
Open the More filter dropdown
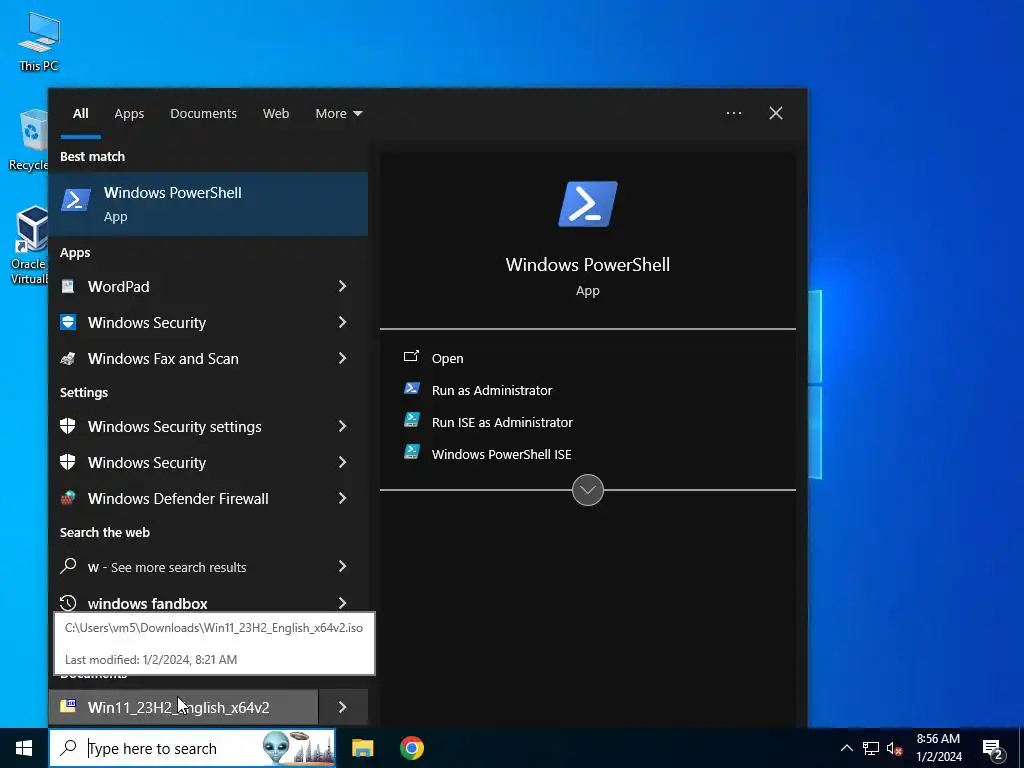(338, 114)
